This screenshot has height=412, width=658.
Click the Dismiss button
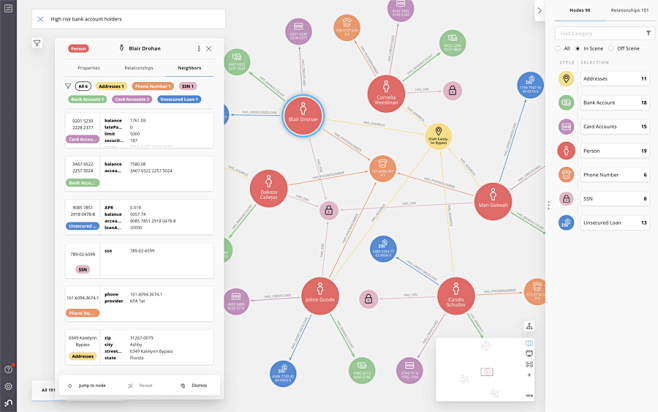tap(194, 386)
